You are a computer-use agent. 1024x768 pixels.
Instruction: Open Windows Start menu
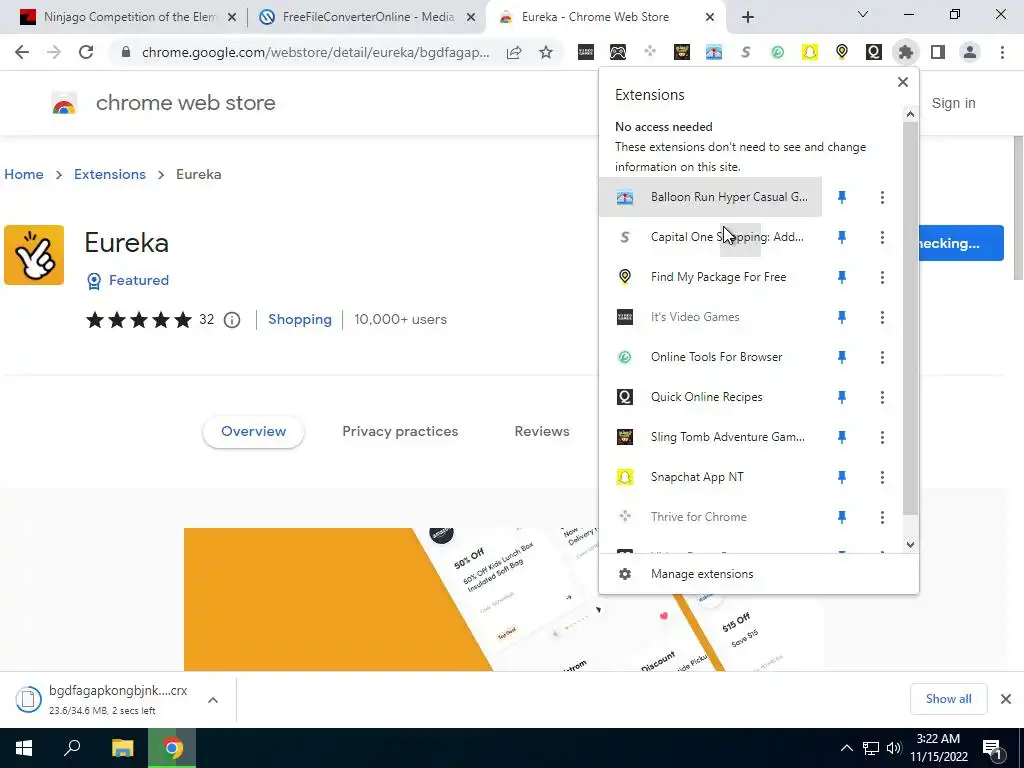point(24,748)
